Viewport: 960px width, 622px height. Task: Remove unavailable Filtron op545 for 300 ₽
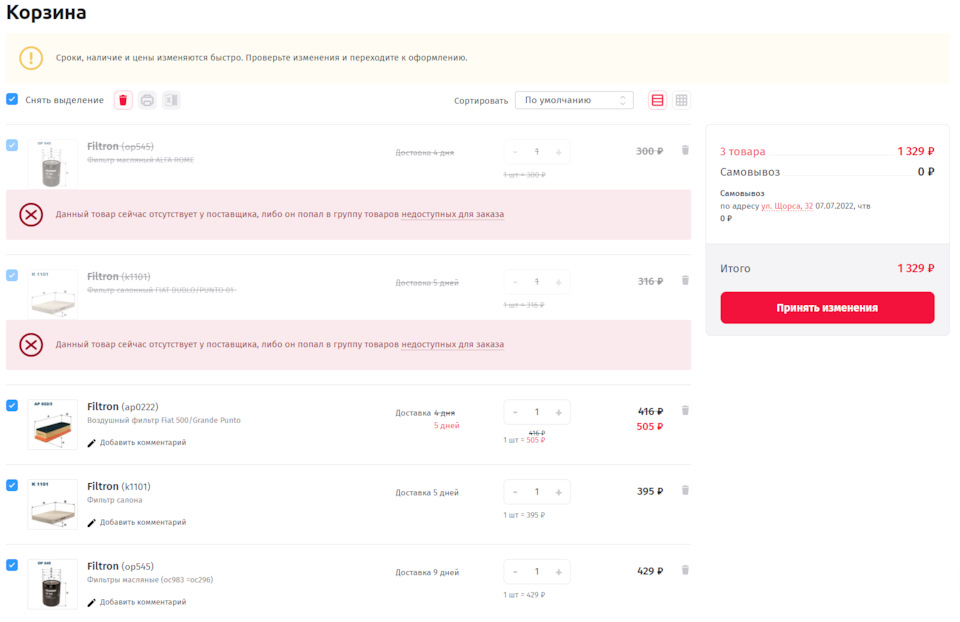[x=685, y=151]
